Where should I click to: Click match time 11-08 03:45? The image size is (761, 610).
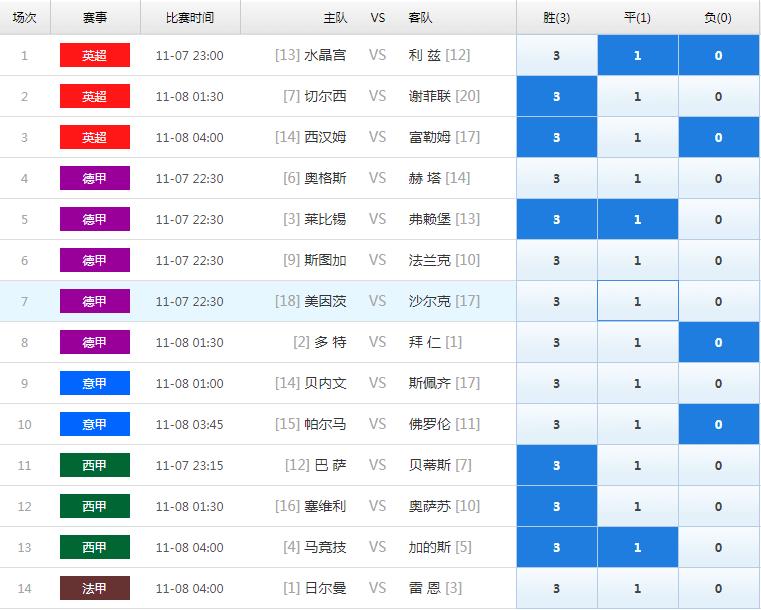click(190, 425)
